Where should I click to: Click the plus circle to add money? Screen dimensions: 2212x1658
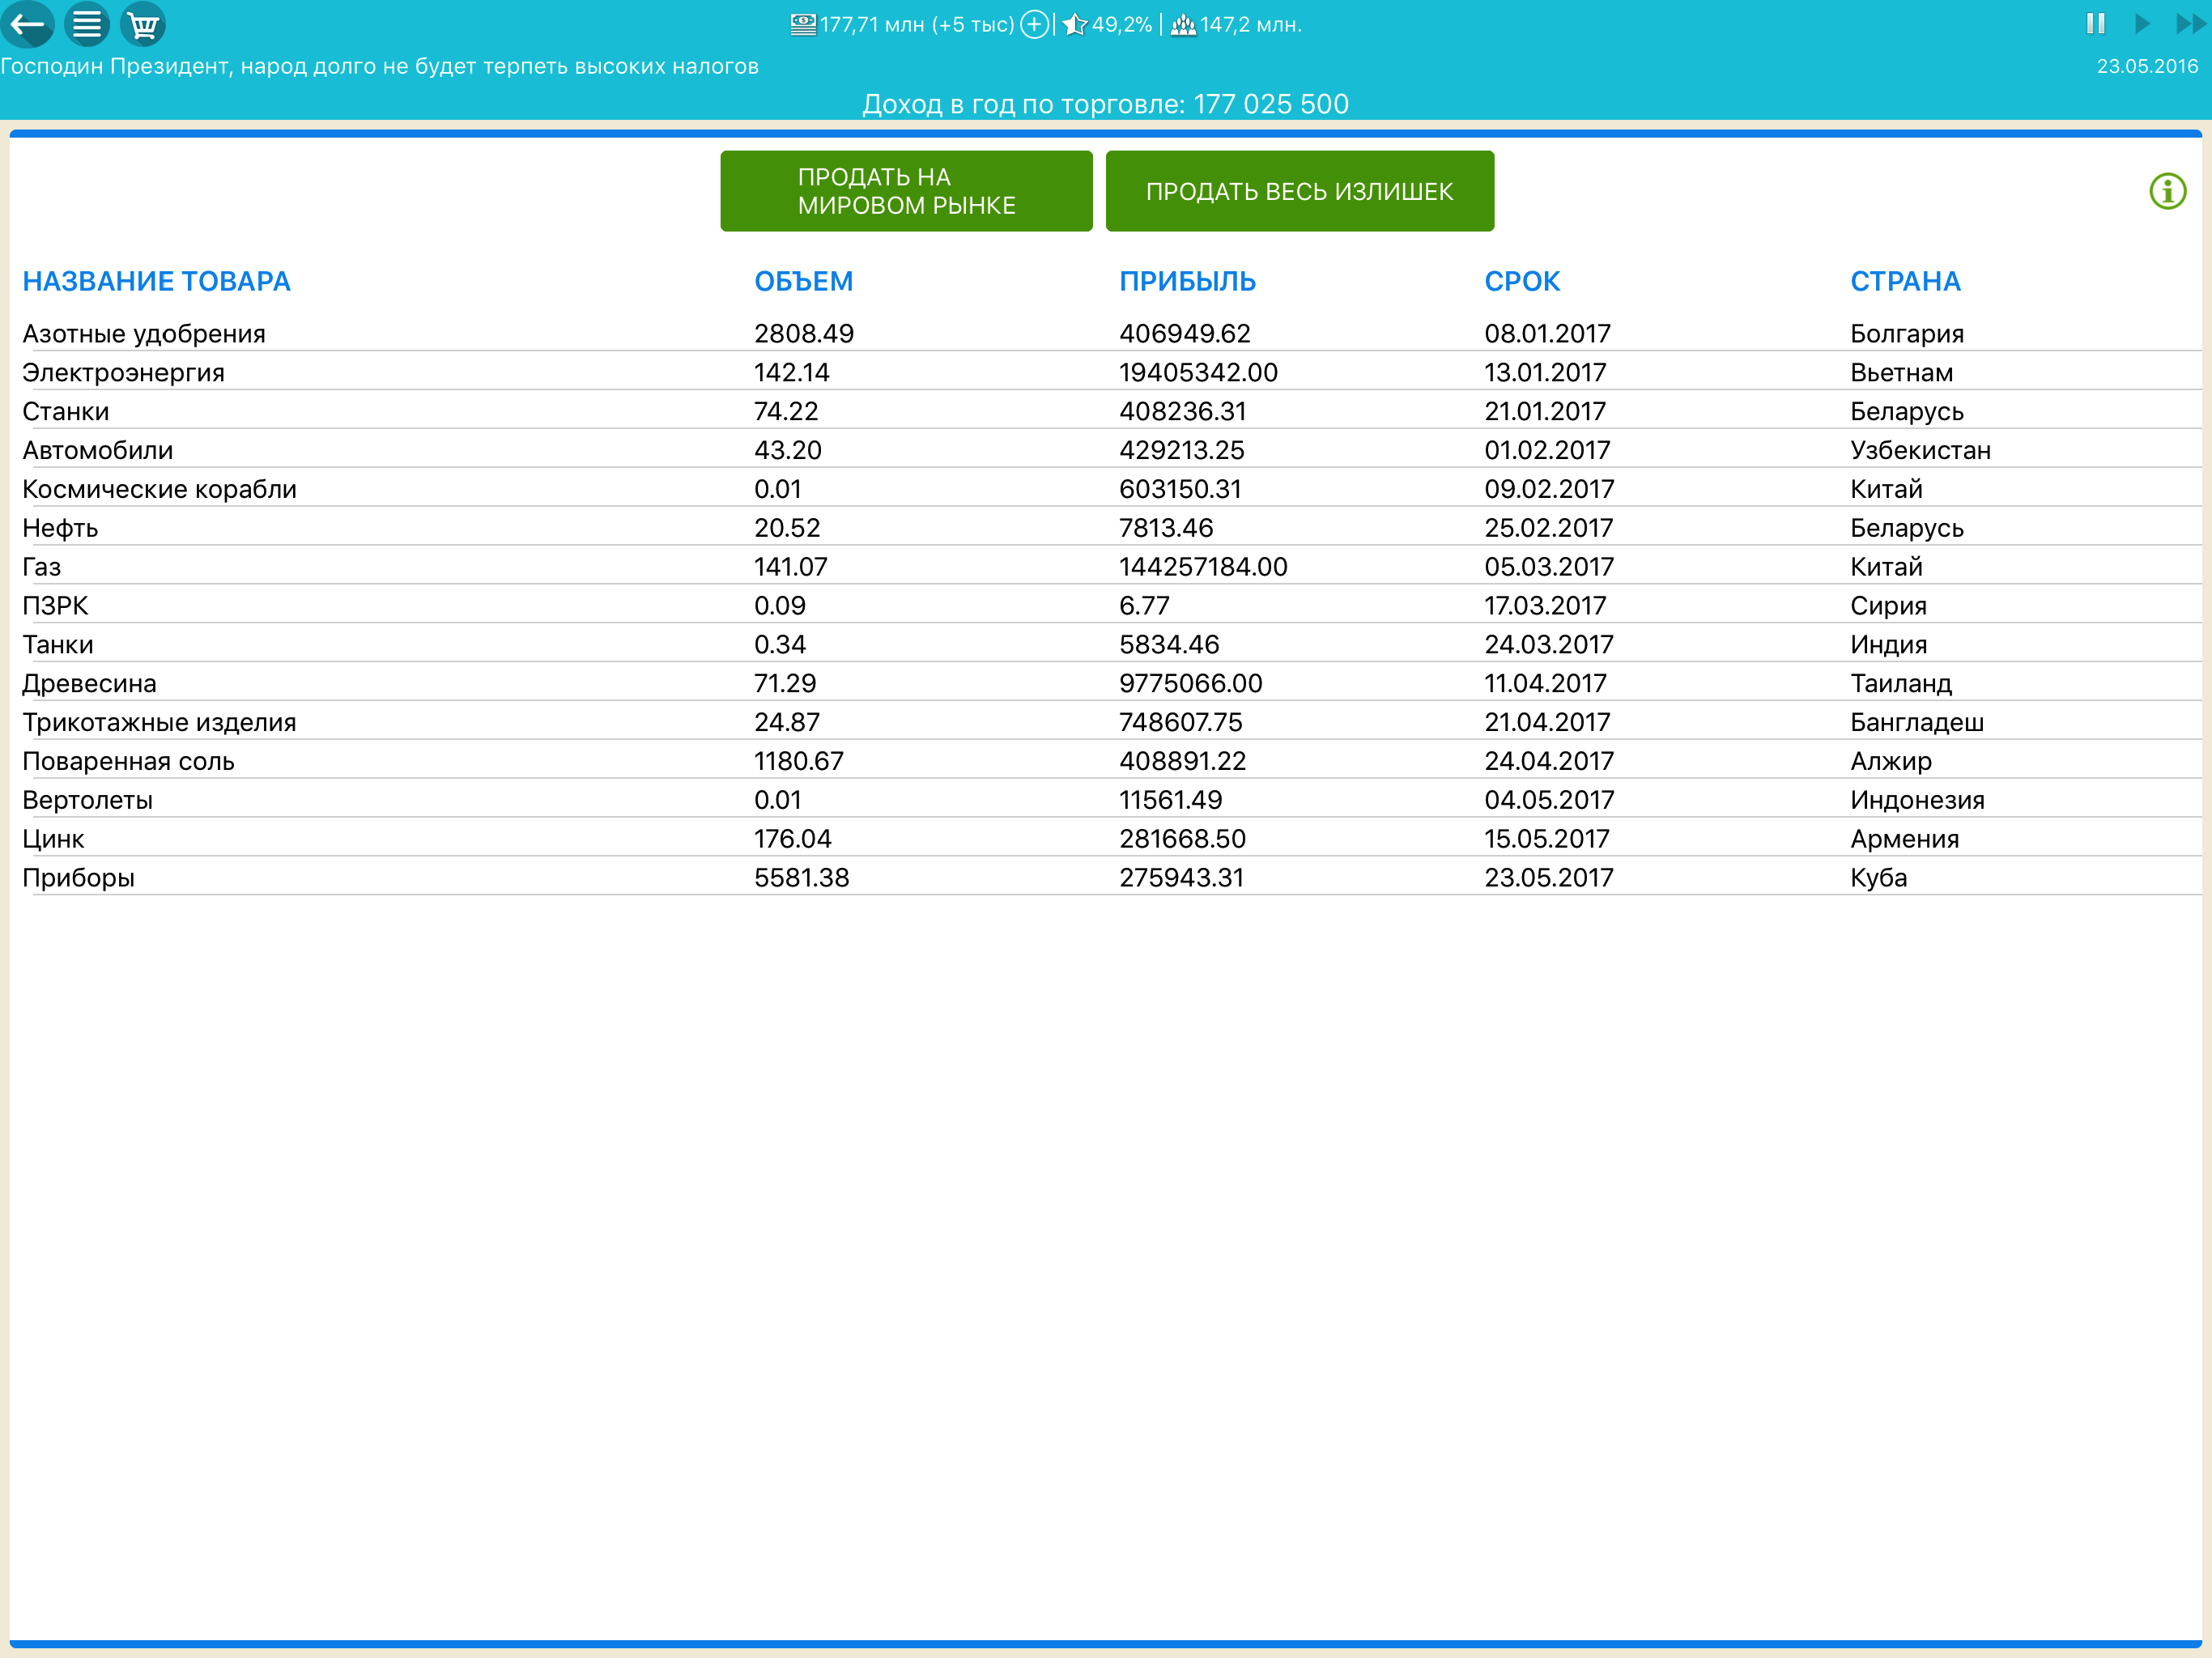(1035, 24)
